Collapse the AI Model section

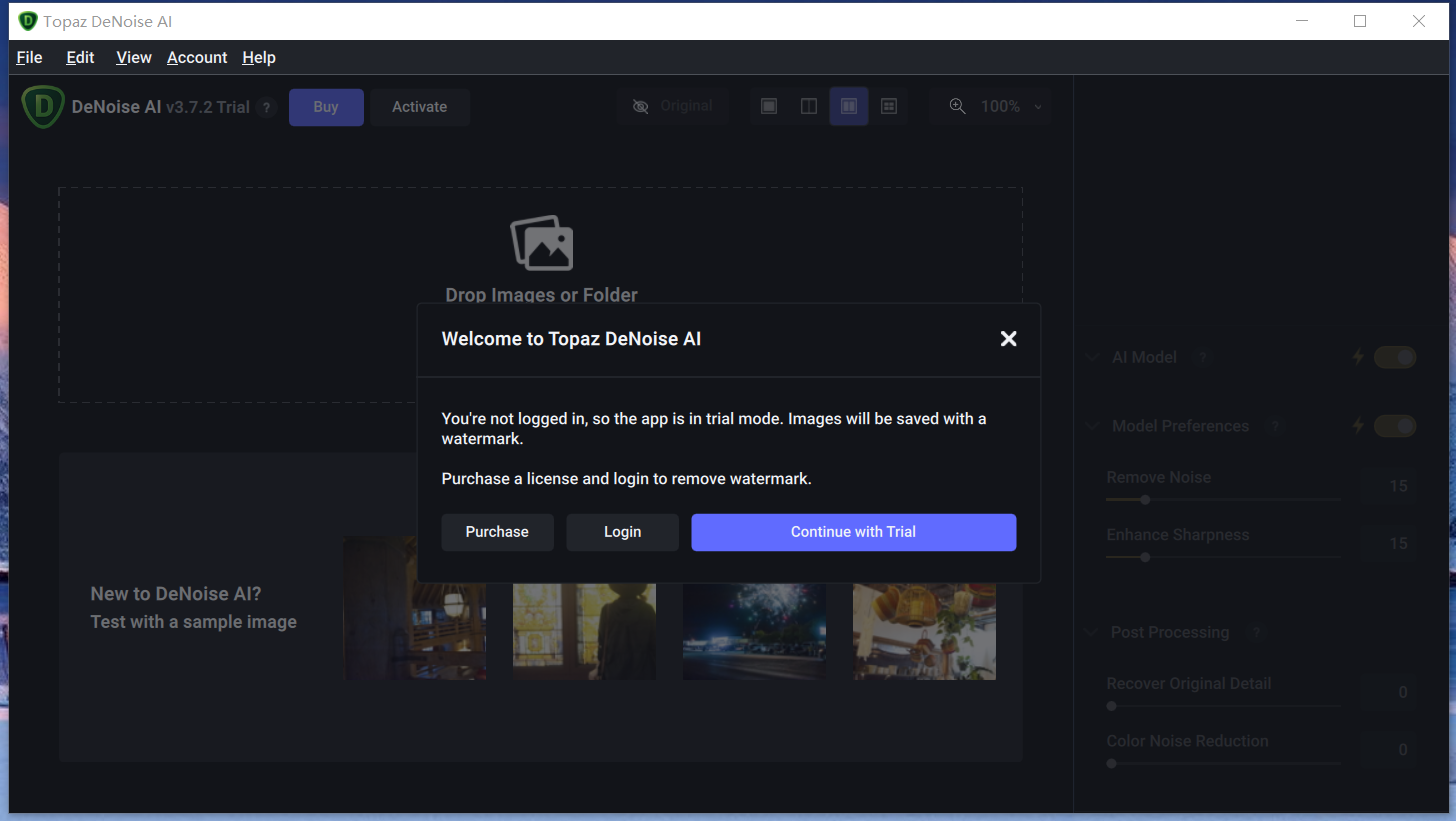point(1092,357)
